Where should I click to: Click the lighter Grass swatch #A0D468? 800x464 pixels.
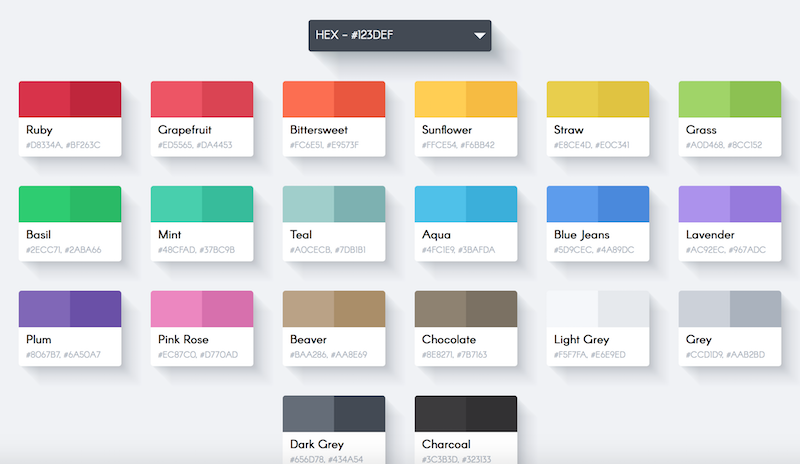(x=704, y=99)
